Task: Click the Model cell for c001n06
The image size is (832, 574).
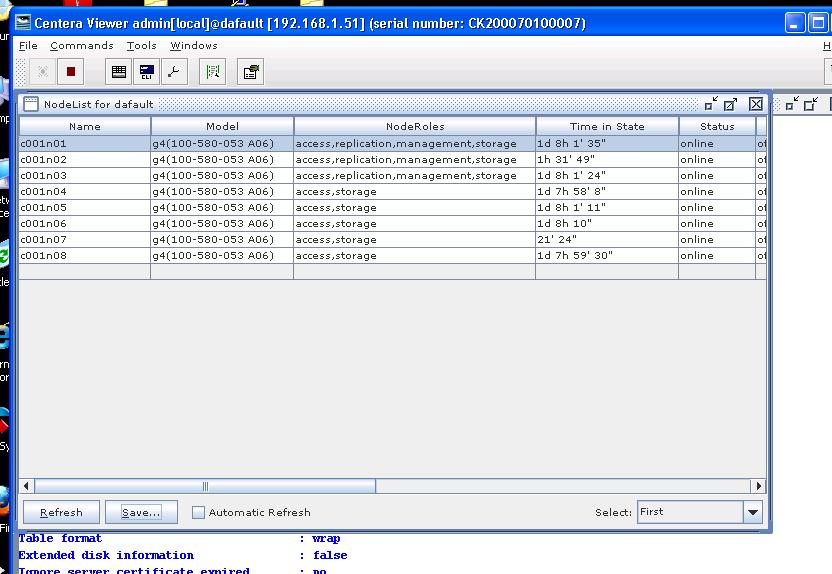Action: 222,223
